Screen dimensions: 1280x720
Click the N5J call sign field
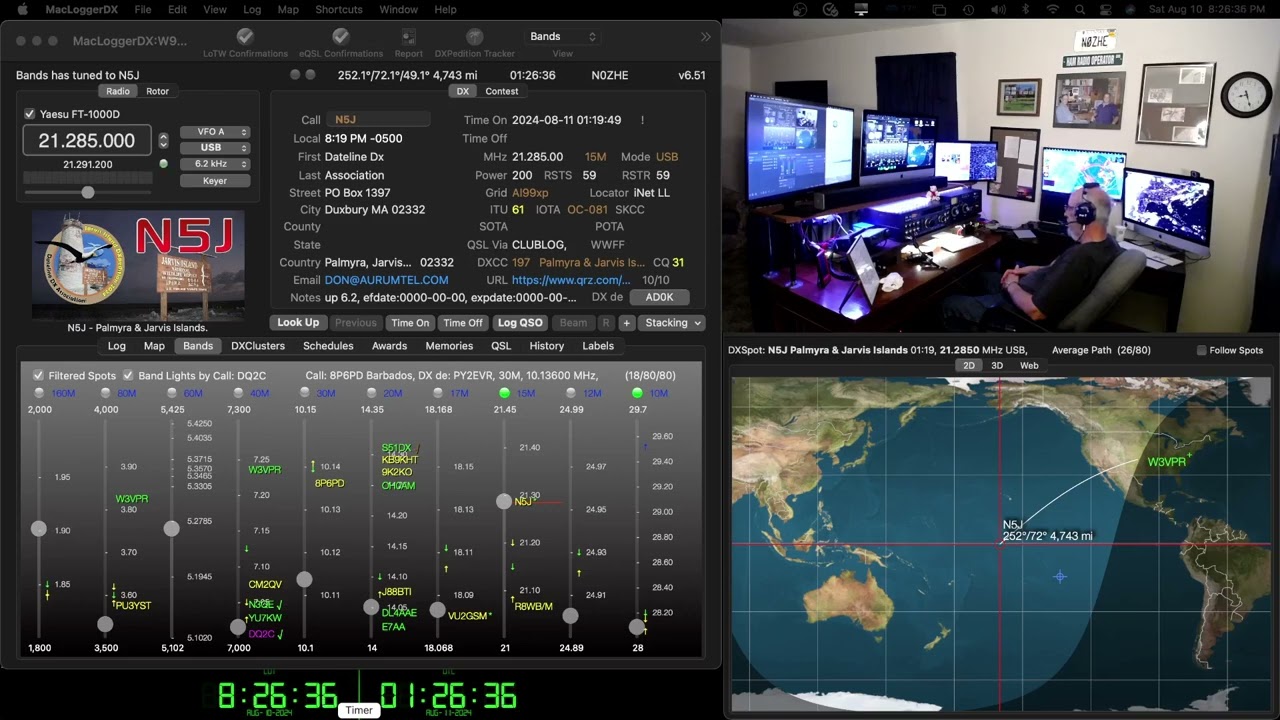pyautogui.click(x=380, y=120)
